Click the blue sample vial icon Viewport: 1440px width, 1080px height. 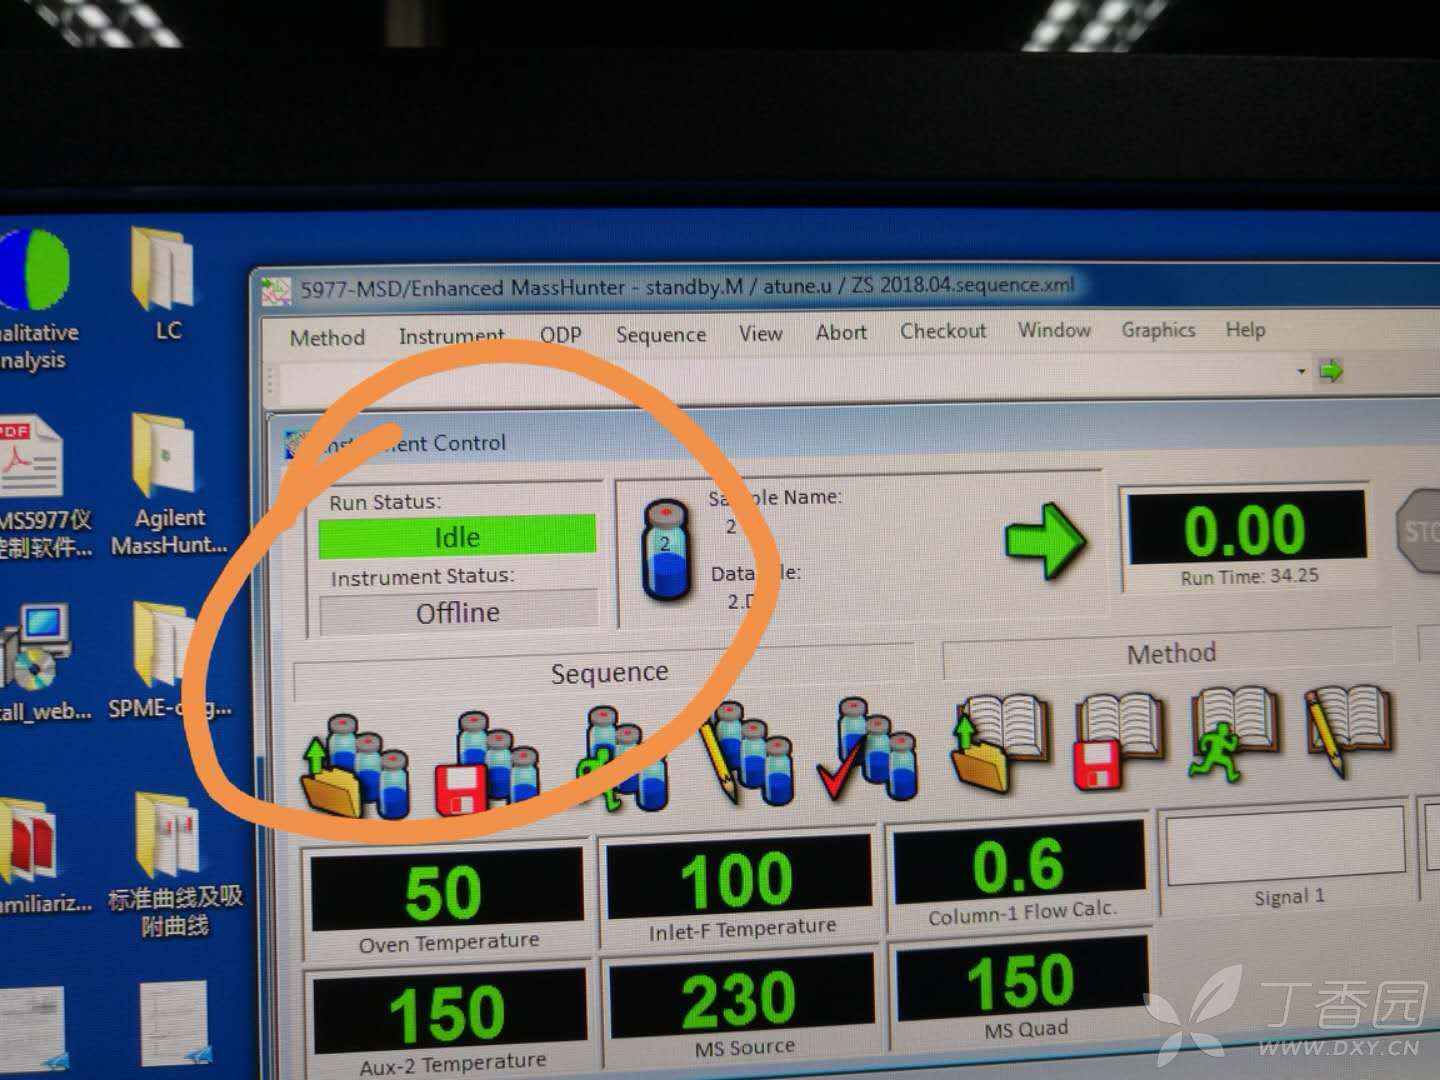click(667, 551)
